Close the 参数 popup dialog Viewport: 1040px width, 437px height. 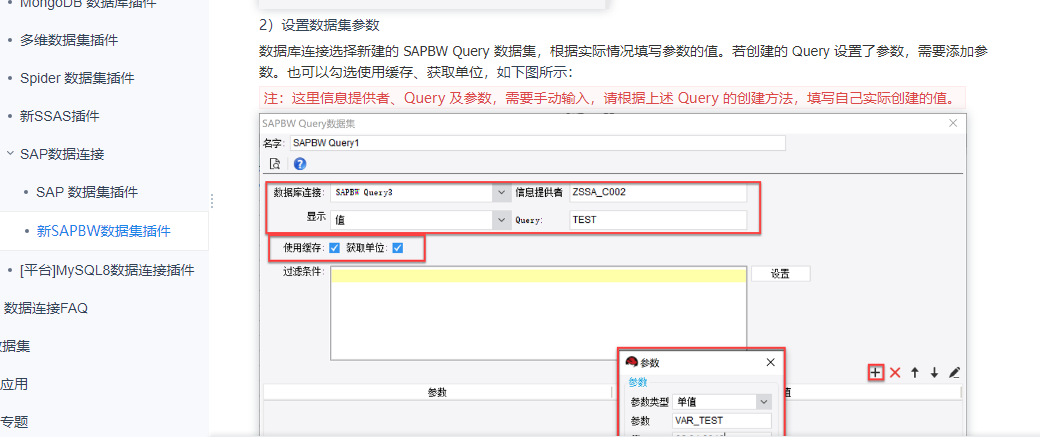point(770,362)
